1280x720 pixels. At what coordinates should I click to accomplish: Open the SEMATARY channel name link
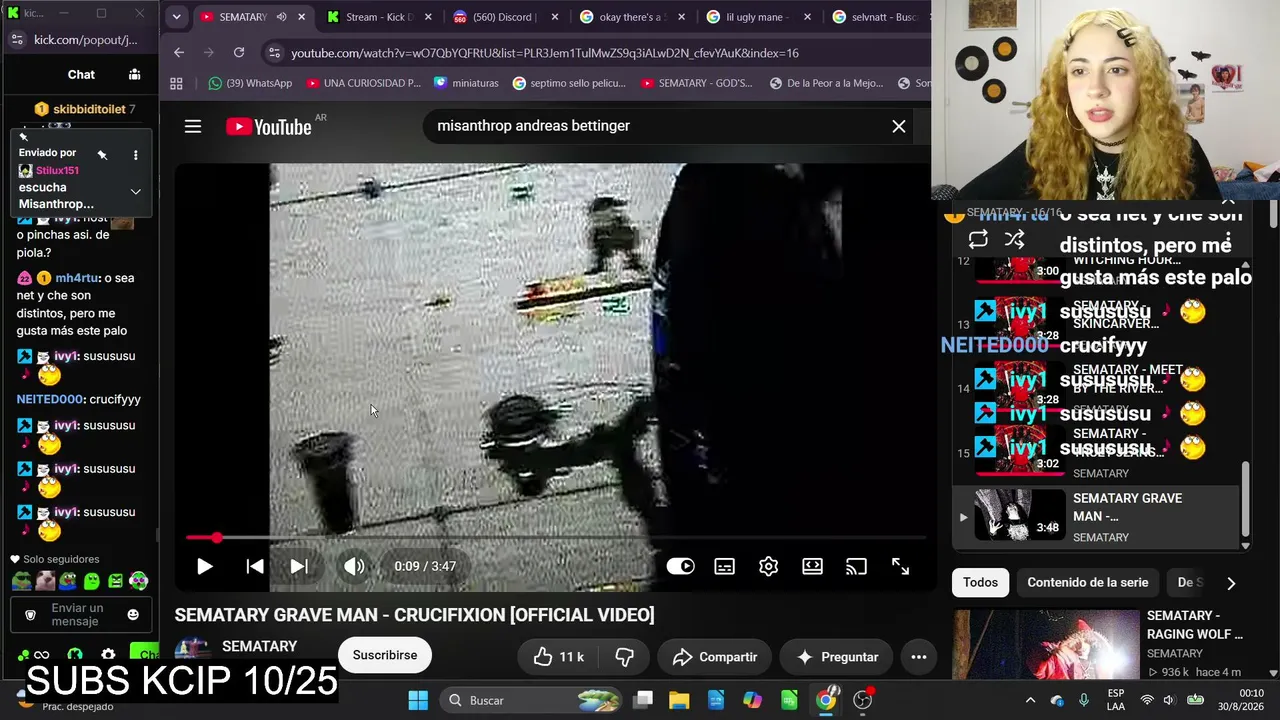click(x=259, y=646)
